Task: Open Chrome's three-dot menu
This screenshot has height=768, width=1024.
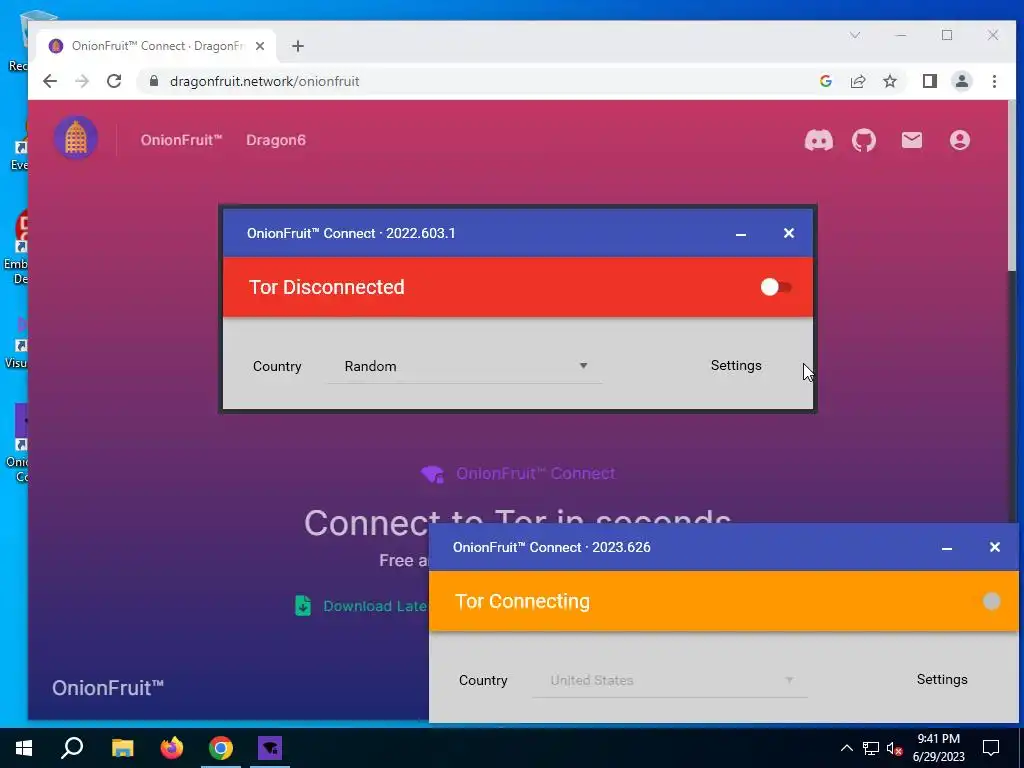Action: [994, 81]
